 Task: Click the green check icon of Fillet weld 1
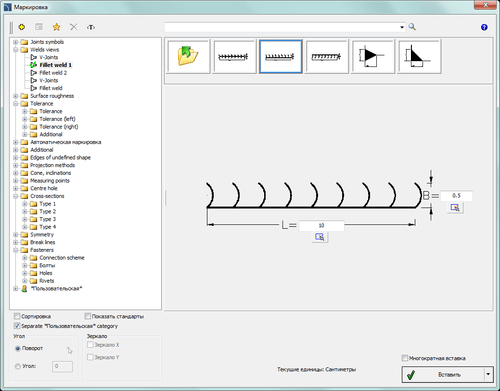tap(33, 65)
